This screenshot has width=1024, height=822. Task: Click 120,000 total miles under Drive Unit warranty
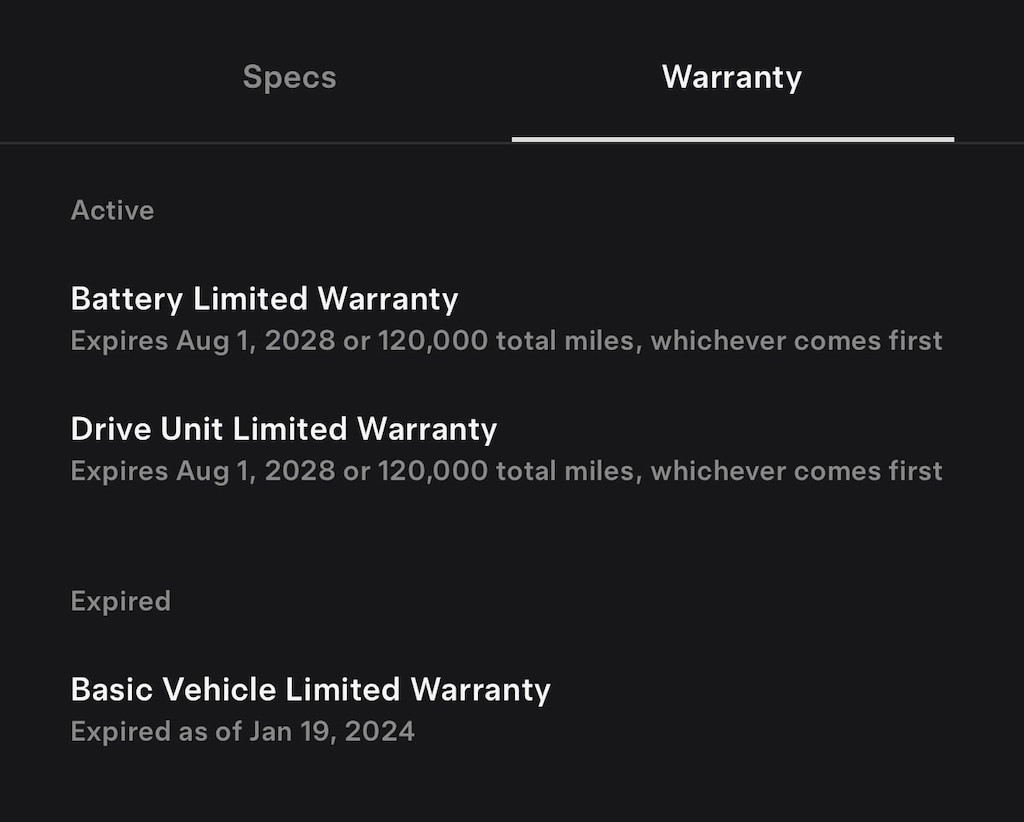tap(507, 471)
